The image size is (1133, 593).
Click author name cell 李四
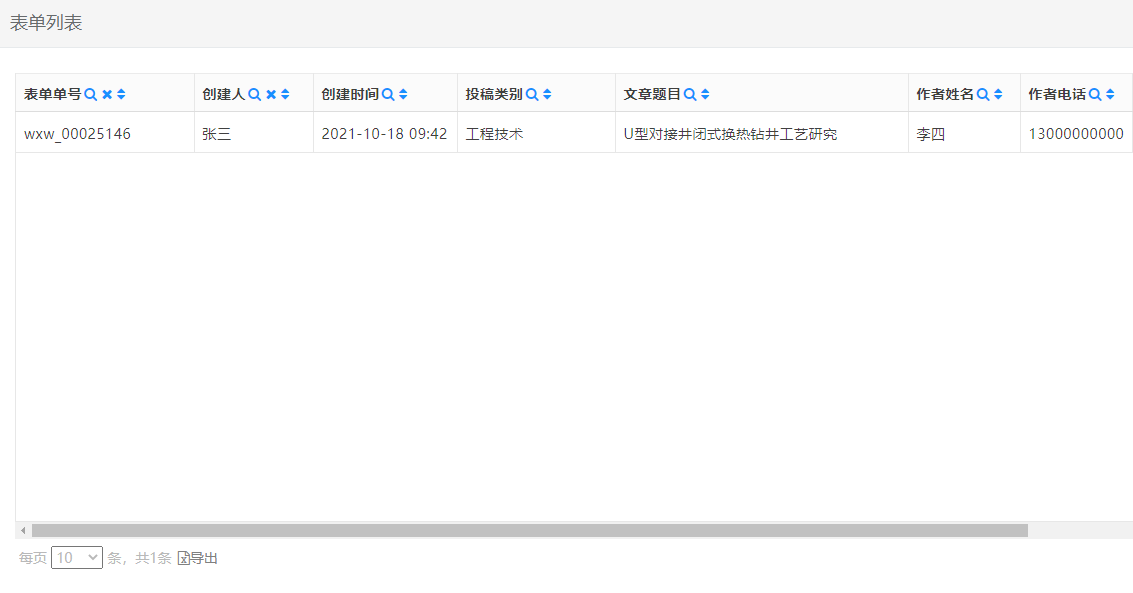(931, 134)
